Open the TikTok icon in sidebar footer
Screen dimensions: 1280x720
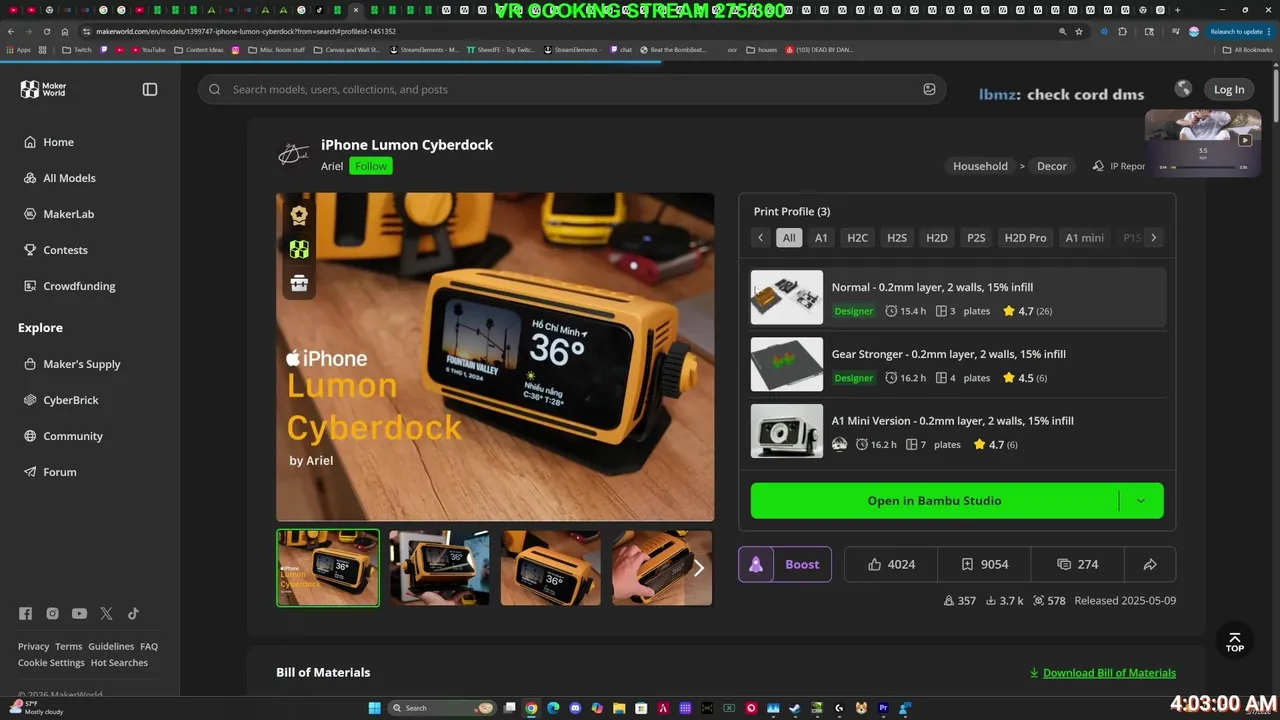[x=133, y=614]
